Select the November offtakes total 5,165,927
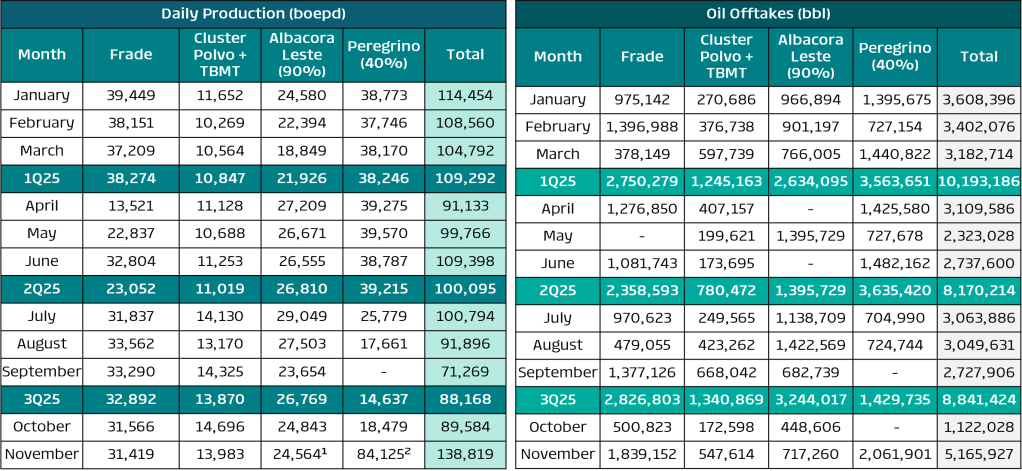The width and height of the screenshot is (1022, 471). pyautogui.click(x=979, y=454)
